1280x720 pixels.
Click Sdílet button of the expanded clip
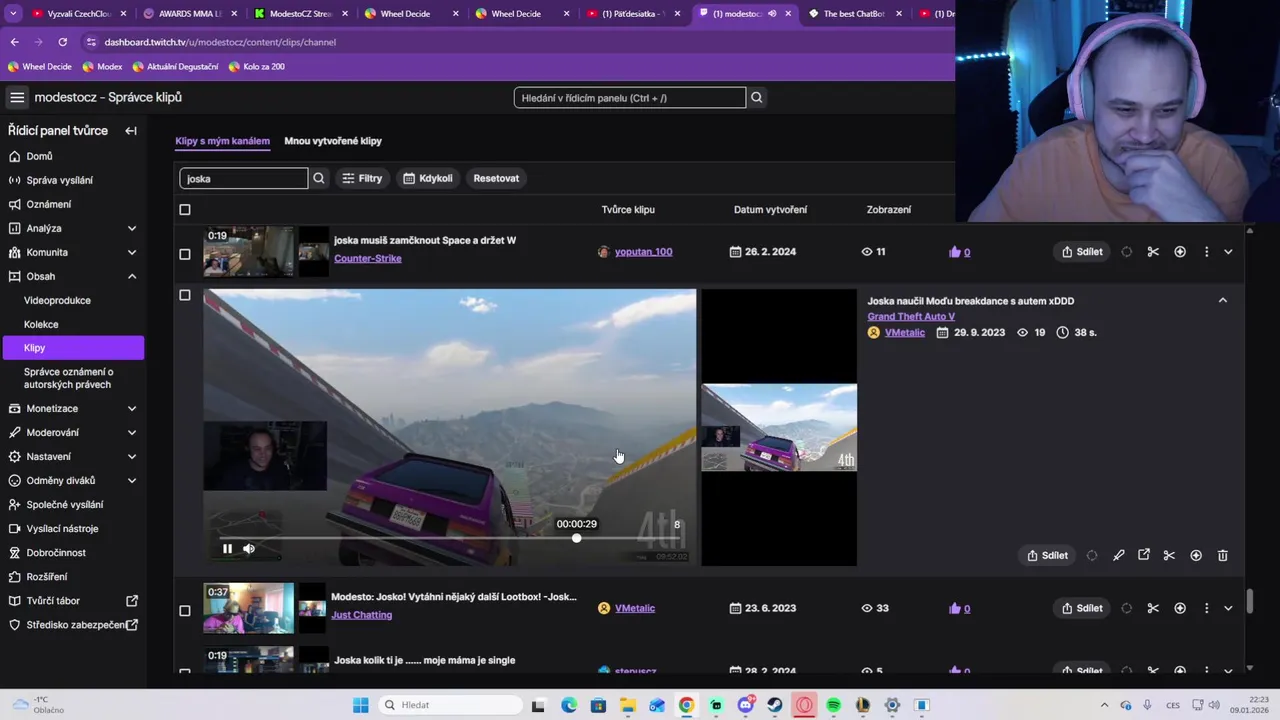(x=1047, y=555)
